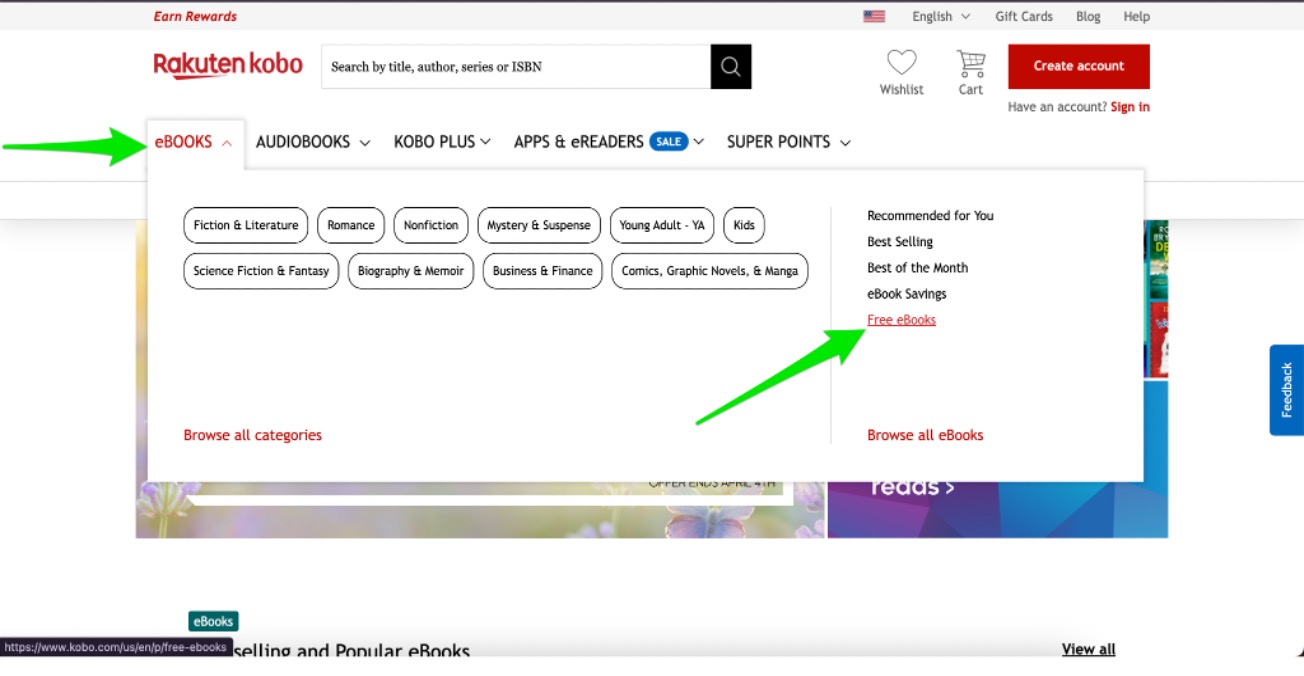Screen dimensions: 1304x676
Task: Click Browse all categories
Action: tap(253, 435)
